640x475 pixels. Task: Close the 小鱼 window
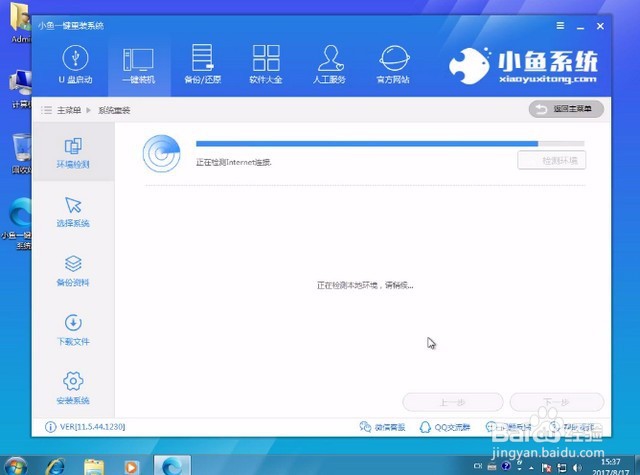(600, 26)
